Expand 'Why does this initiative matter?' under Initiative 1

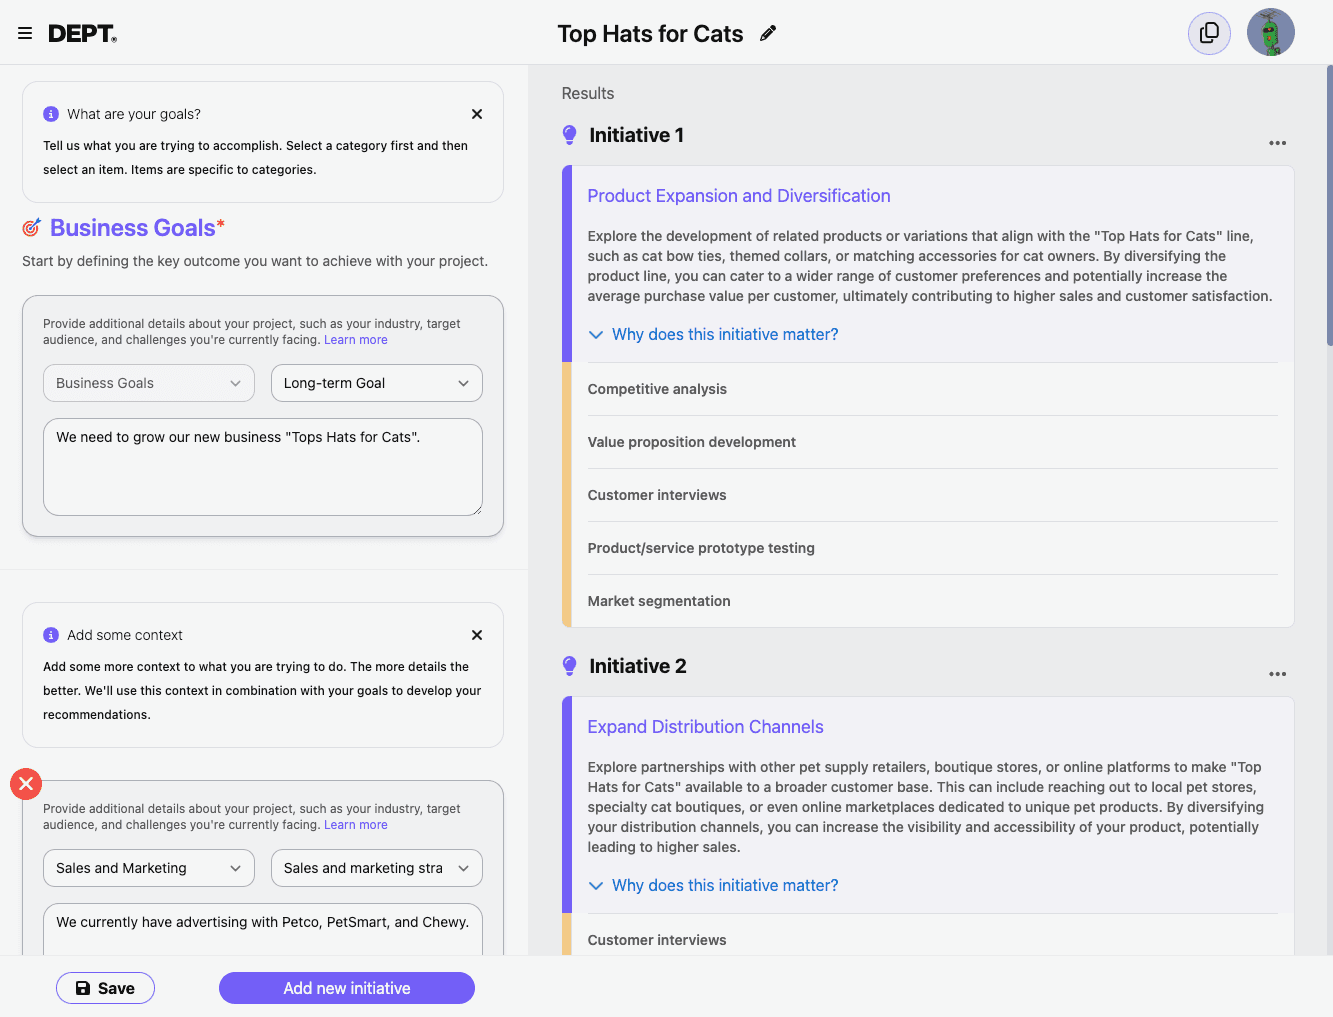coord(724,335)
